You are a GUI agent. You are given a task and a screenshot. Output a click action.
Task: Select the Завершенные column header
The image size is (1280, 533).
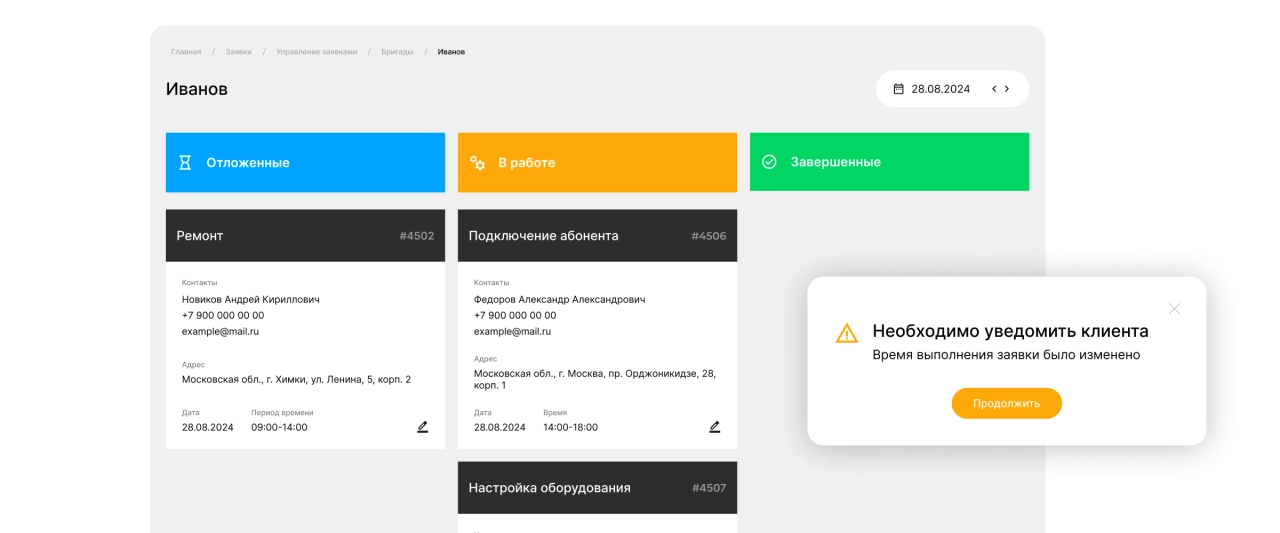(x=889, y=162)
